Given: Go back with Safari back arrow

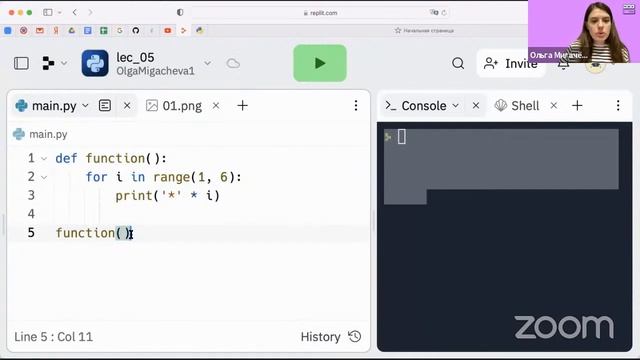Looking at the screenshot, I should pyautogui.click(x=74, y=12).
